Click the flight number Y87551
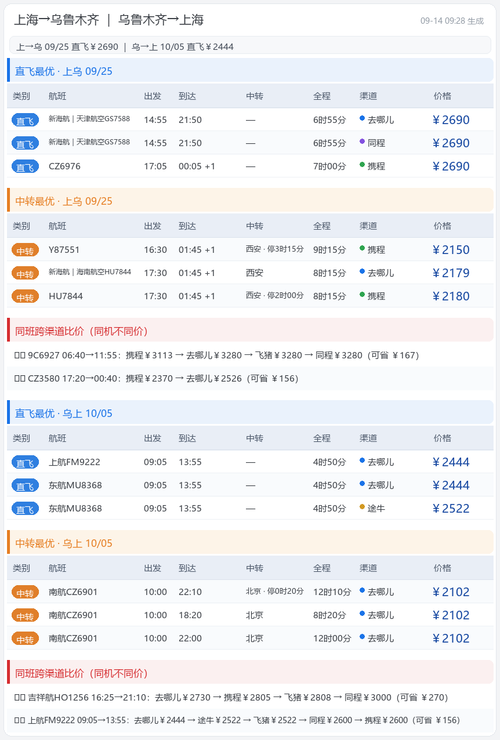 click(64, 250)
